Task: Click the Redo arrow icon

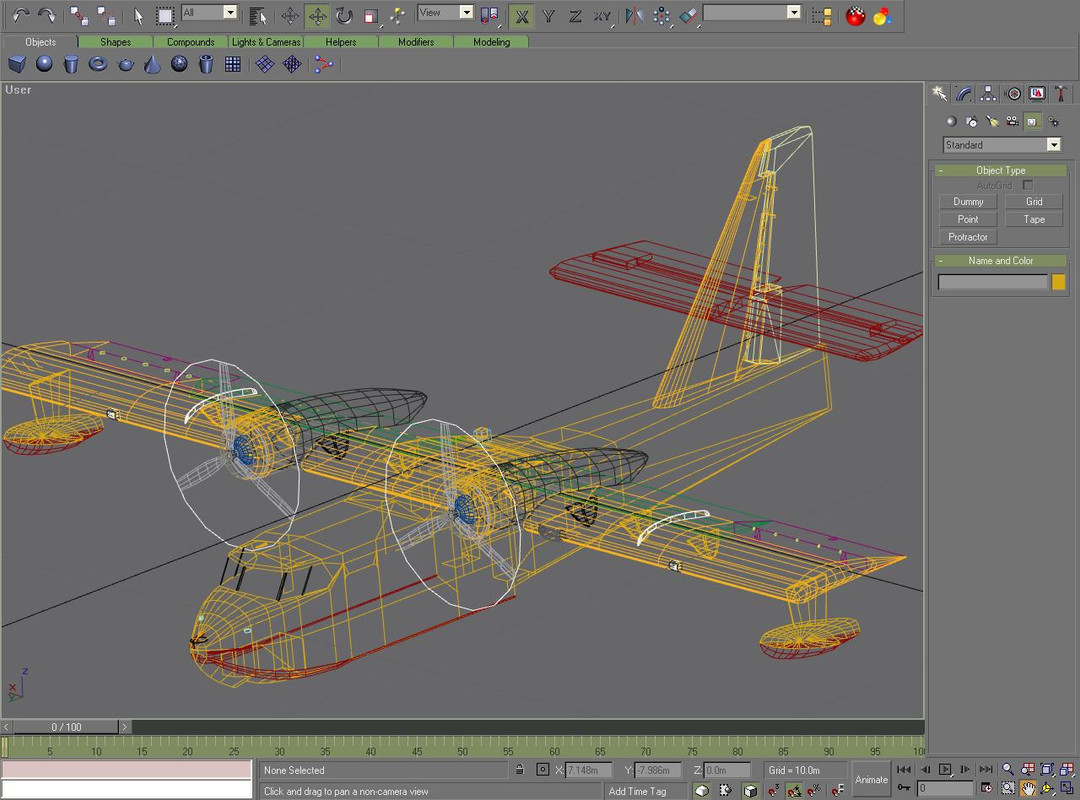Action: click(x=47, y=15)
